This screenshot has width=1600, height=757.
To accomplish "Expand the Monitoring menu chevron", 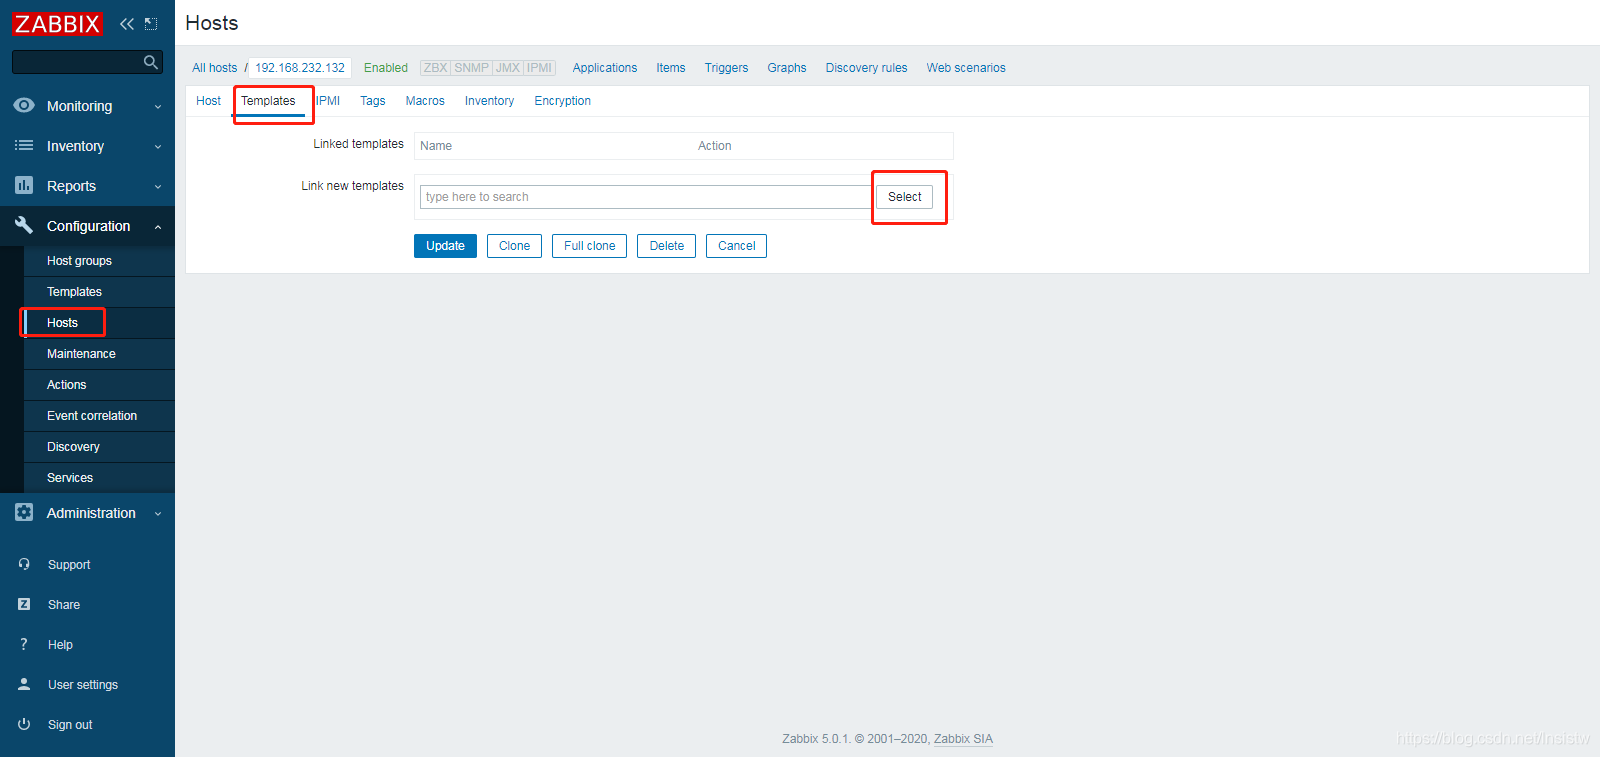I will [158, 106].
